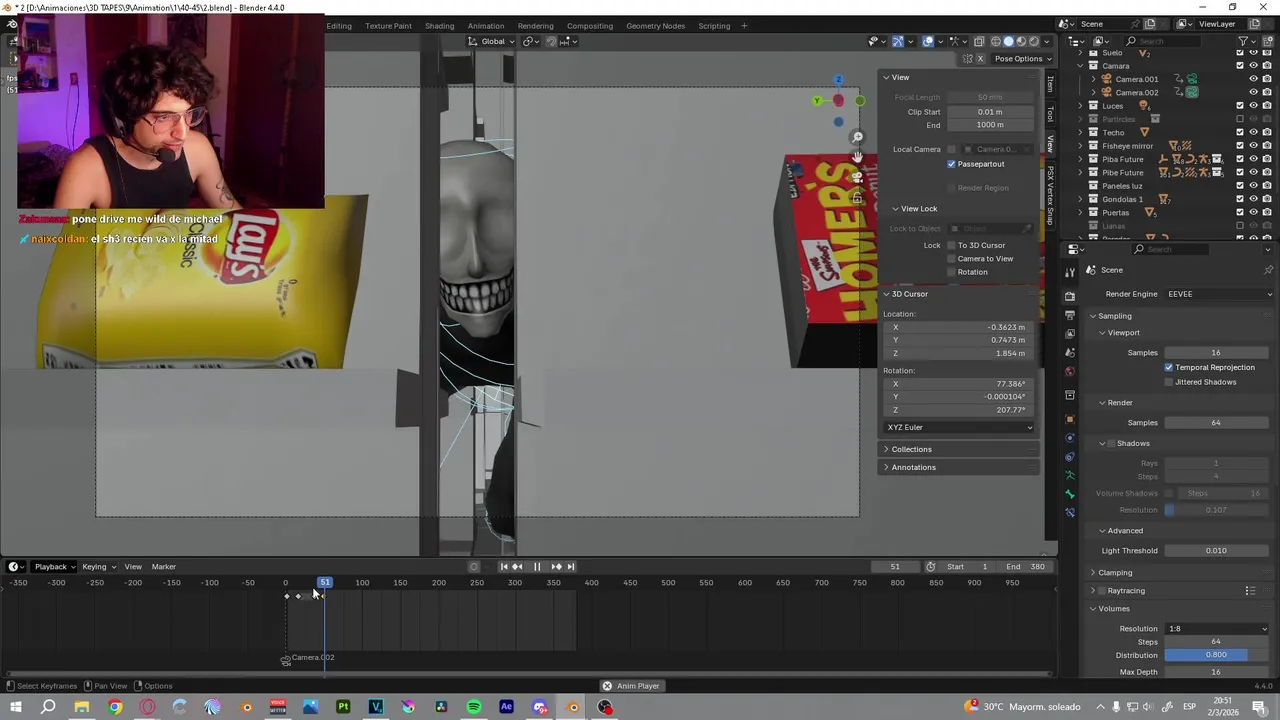Open the Rendering workspace tab
Viewport: 1280px width, 720px height.
[x=535, y=26]
